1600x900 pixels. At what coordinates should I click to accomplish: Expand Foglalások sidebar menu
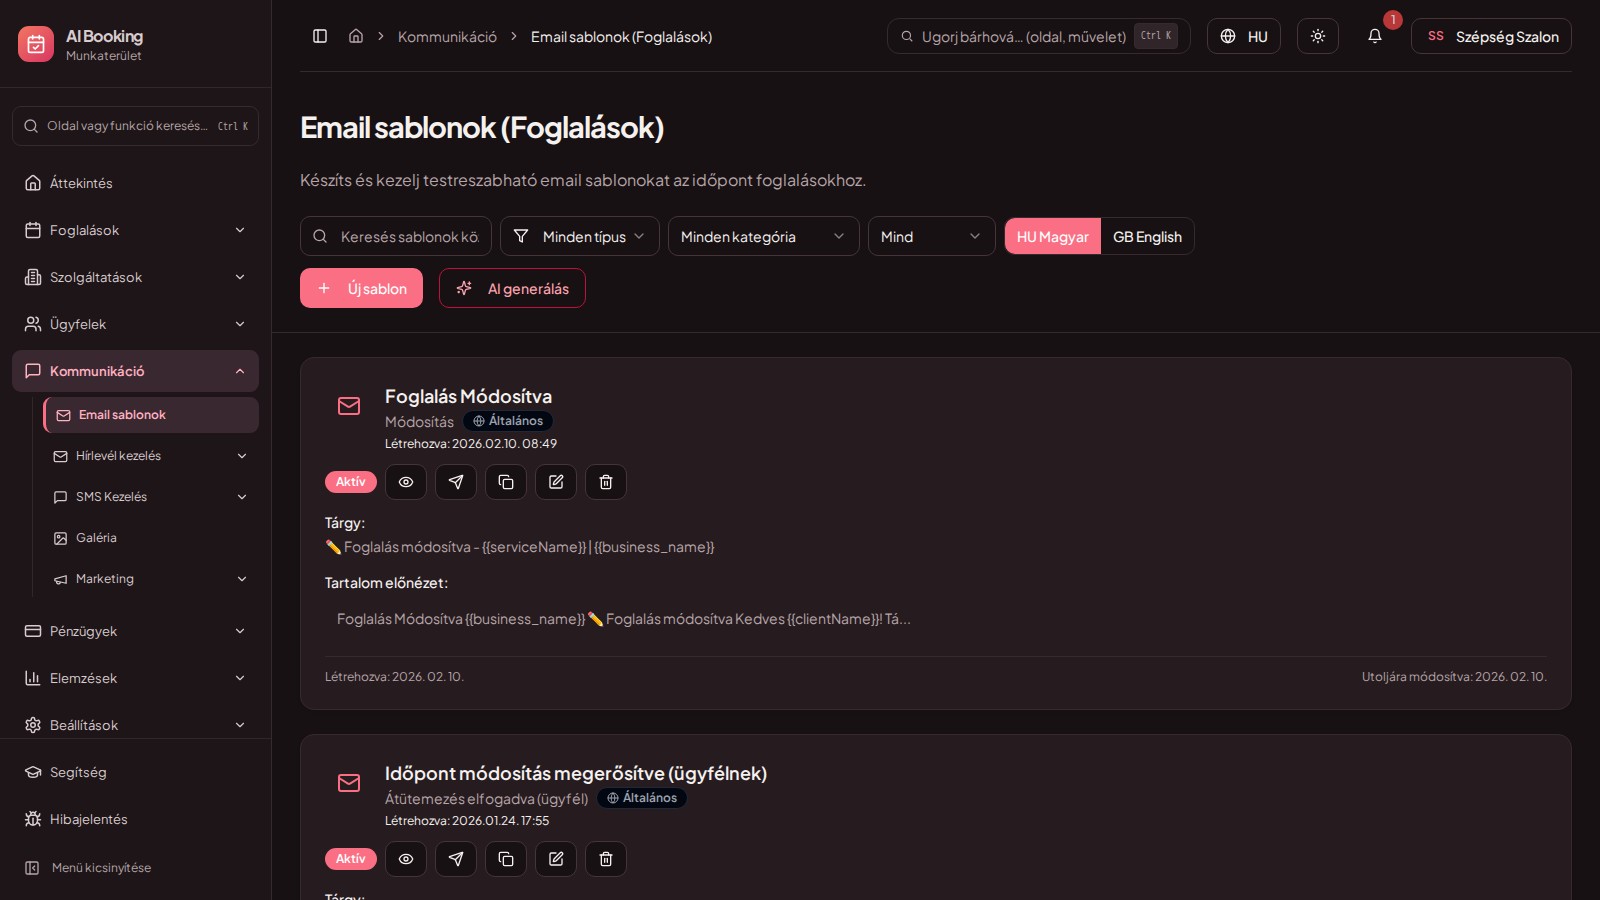point(135,230)
